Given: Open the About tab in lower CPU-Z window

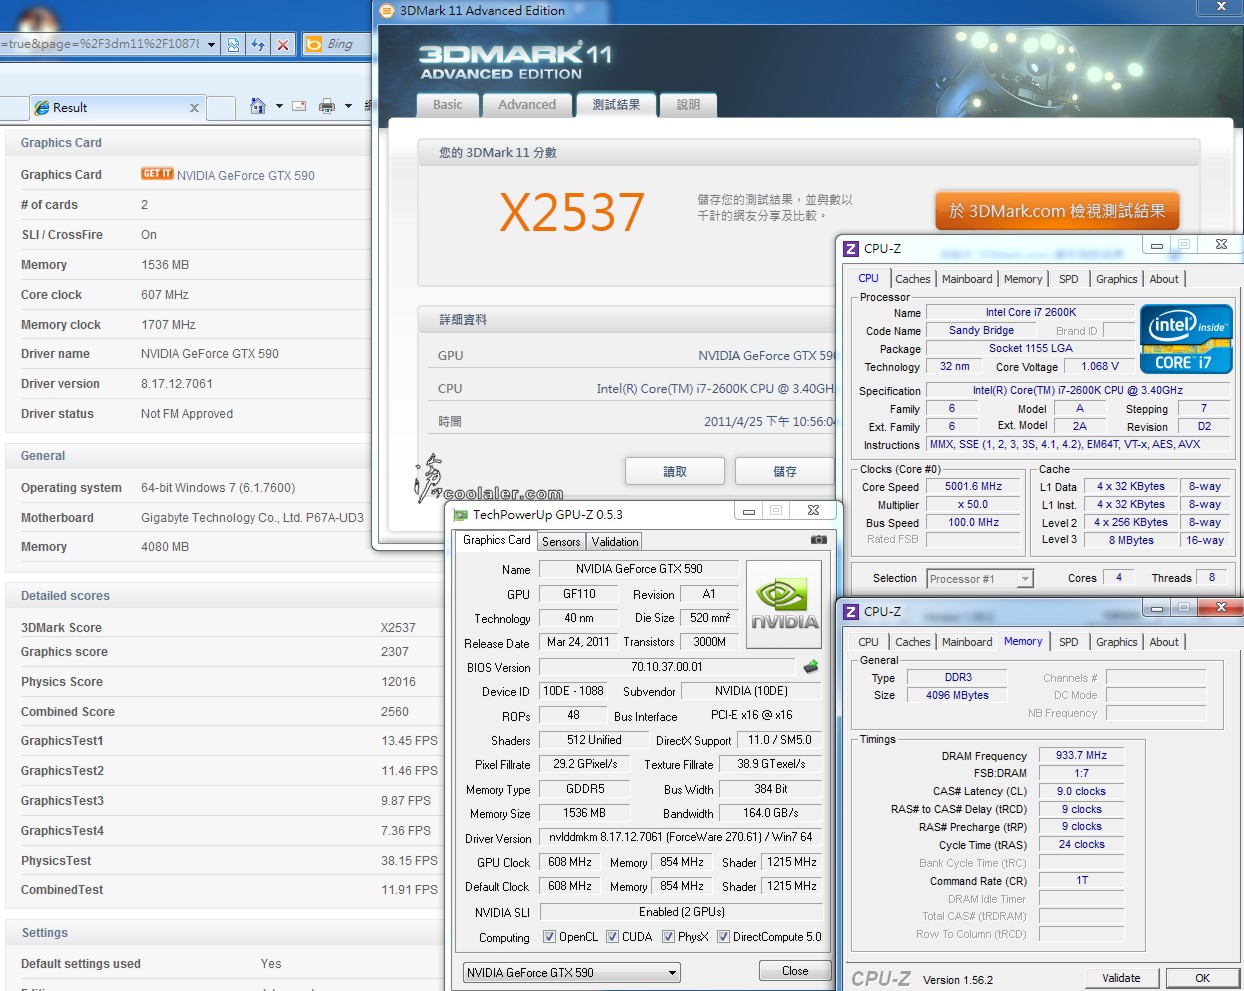Looking at the screenshot, I should 1164,642.
